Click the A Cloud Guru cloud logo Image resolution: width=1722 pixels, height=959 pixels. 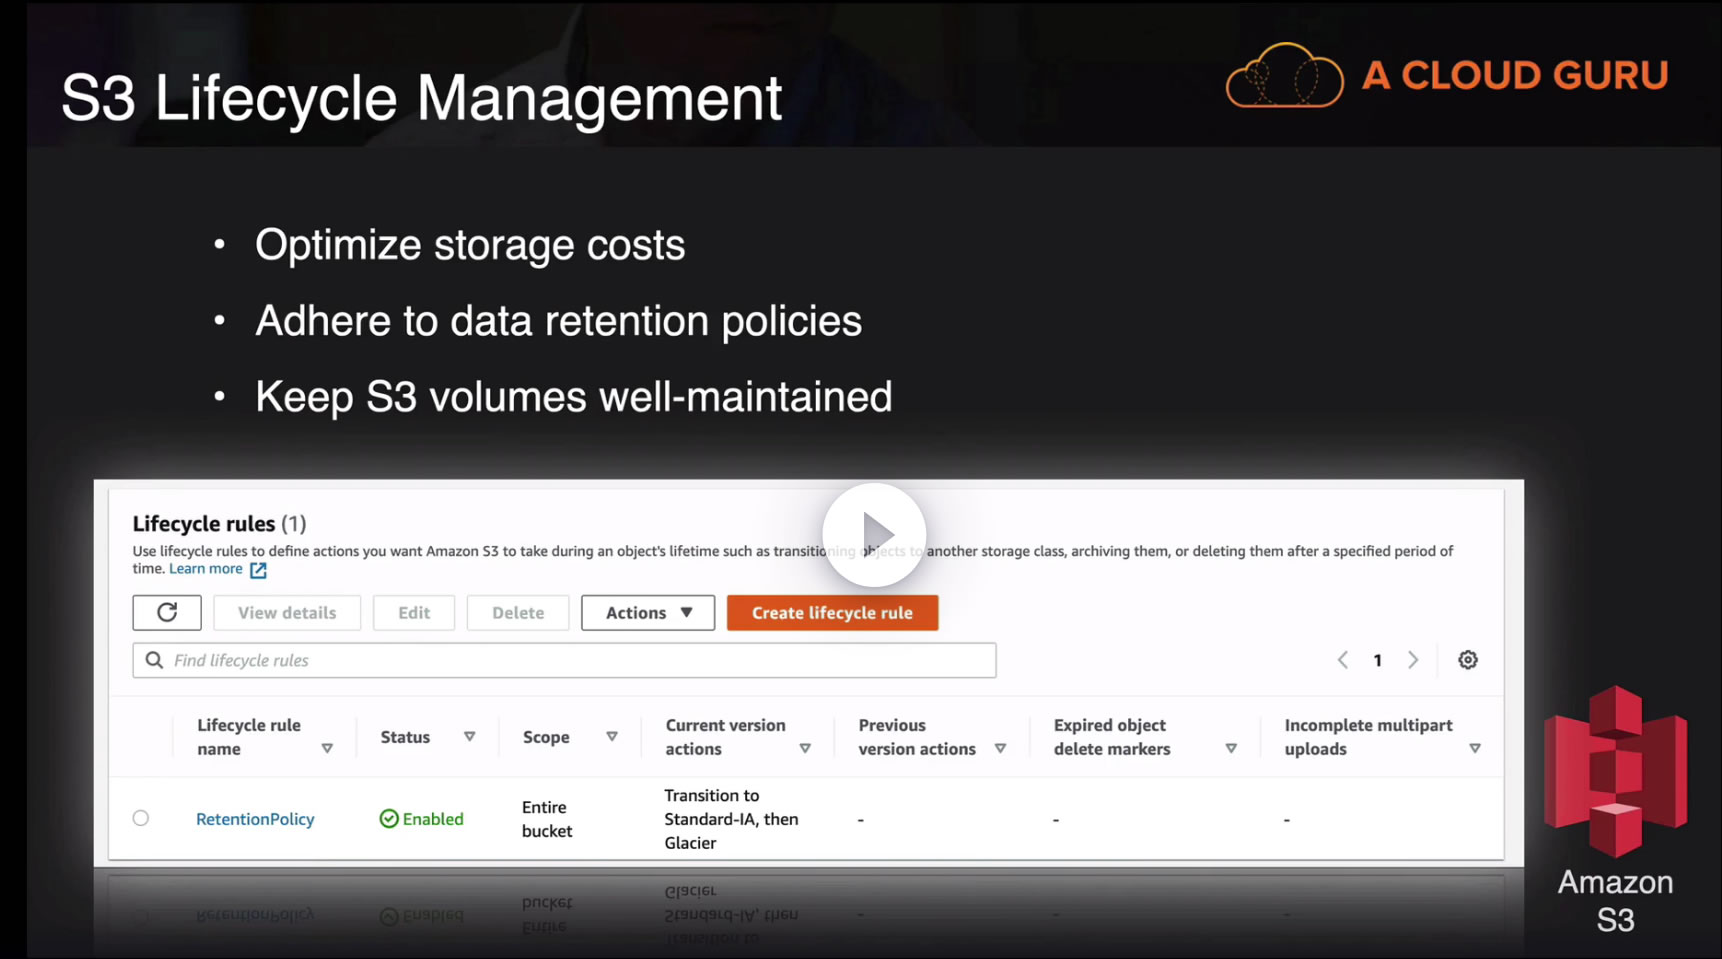pyautogui.click(x=1285, y=75)
